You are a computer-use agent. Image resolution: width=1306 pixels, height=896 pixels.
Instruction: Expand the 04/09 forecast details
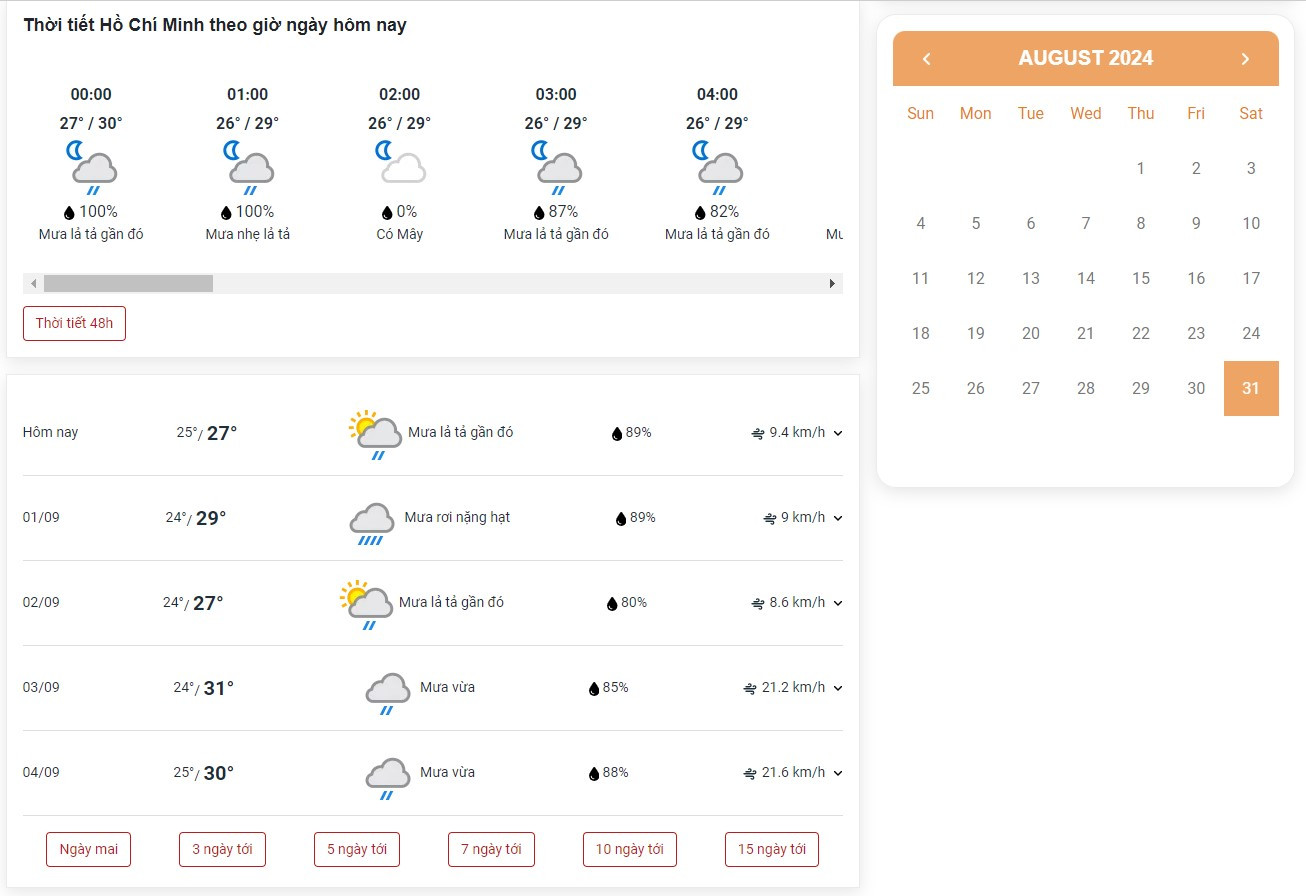[838, 773]
